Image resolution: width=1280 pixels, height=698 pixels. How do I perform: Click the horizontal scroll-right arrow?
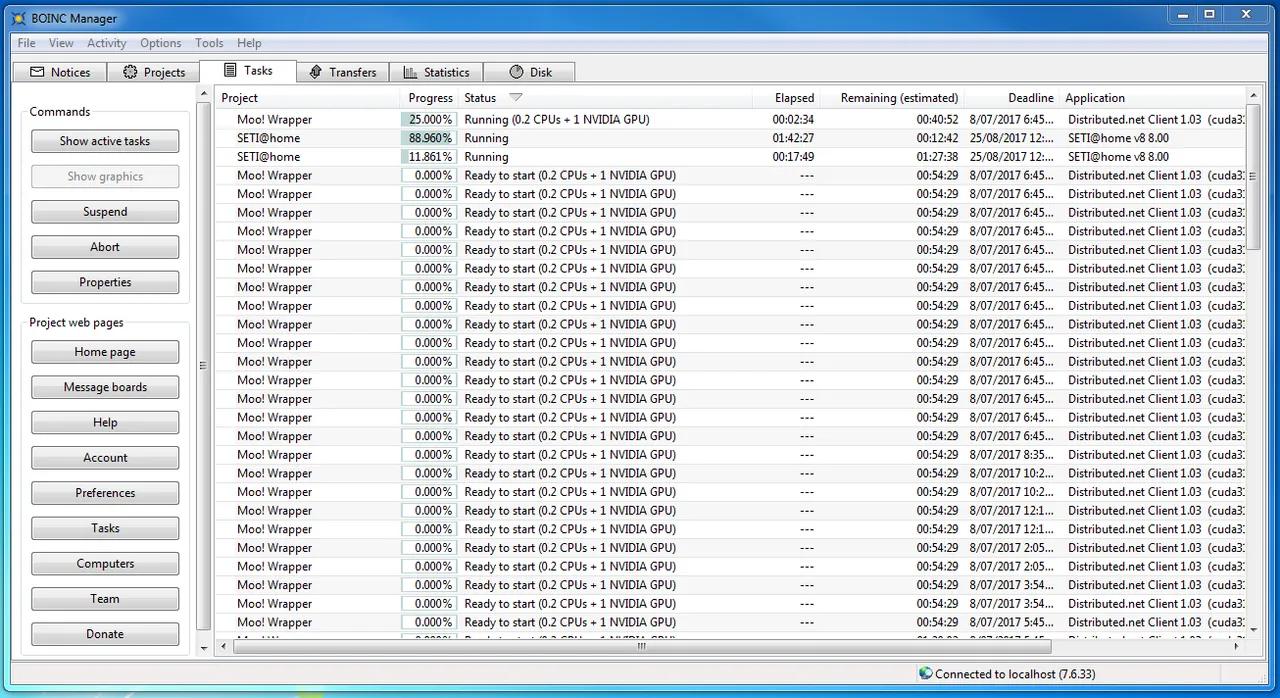pyautogui.click(x=1237, y=647)
